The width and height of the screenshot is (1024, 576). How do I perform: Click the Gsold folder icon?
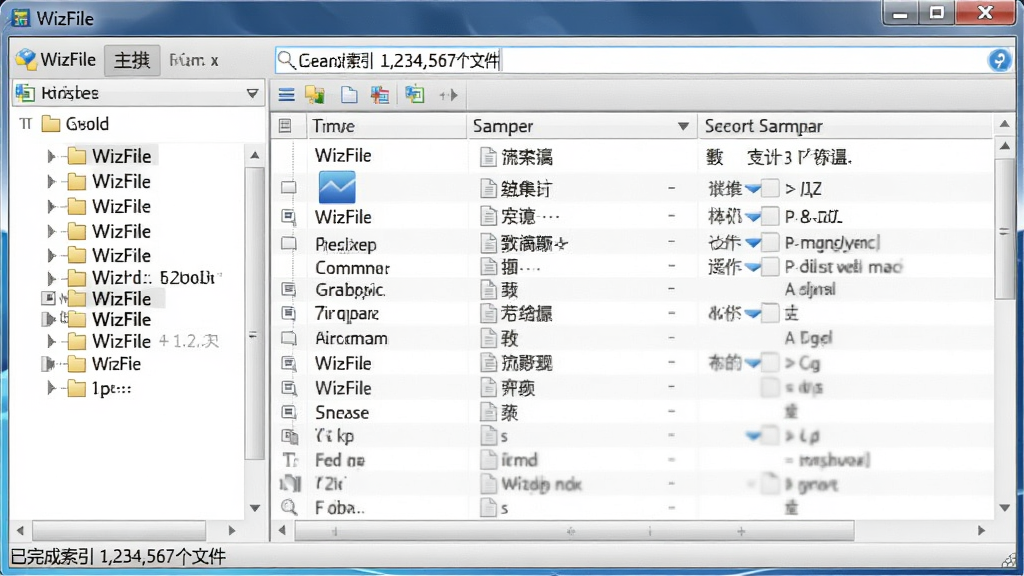(51, 123)
